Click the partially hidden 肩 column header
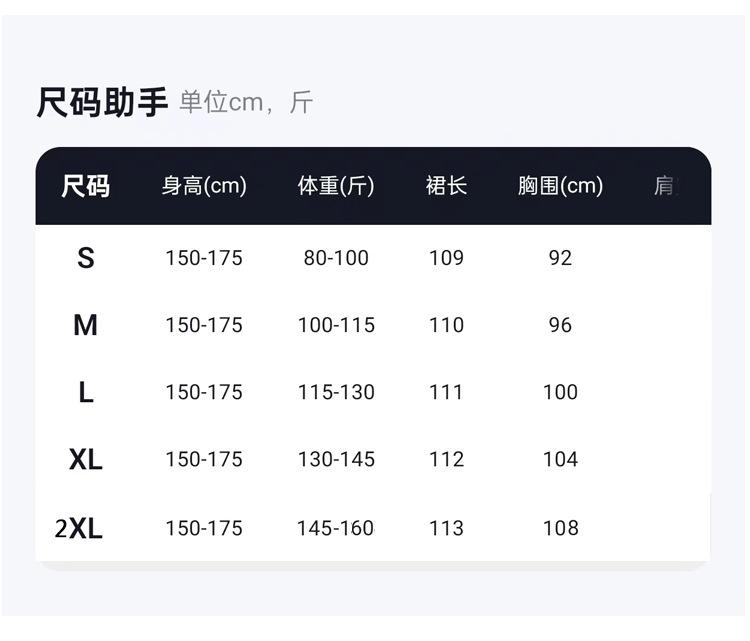Image resolution: width=750 pixels, height=641 pixels. pos(663,186)
